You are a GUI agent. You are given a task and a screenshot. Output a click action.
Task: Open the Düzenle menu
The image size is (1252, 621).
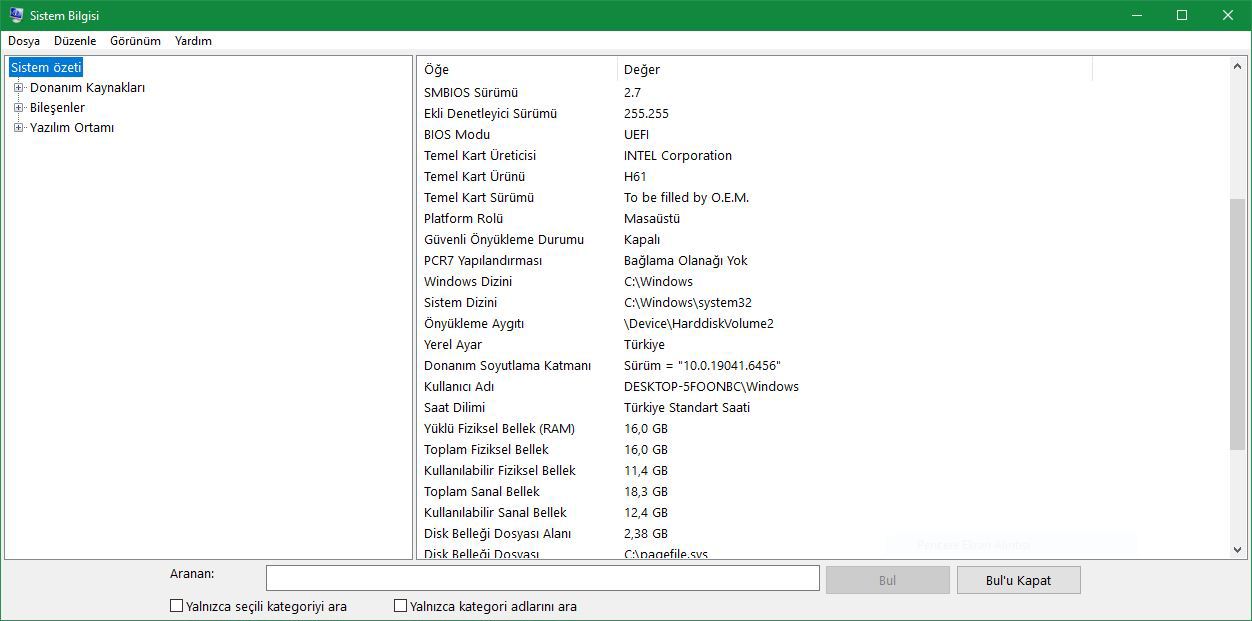(75, 41)
